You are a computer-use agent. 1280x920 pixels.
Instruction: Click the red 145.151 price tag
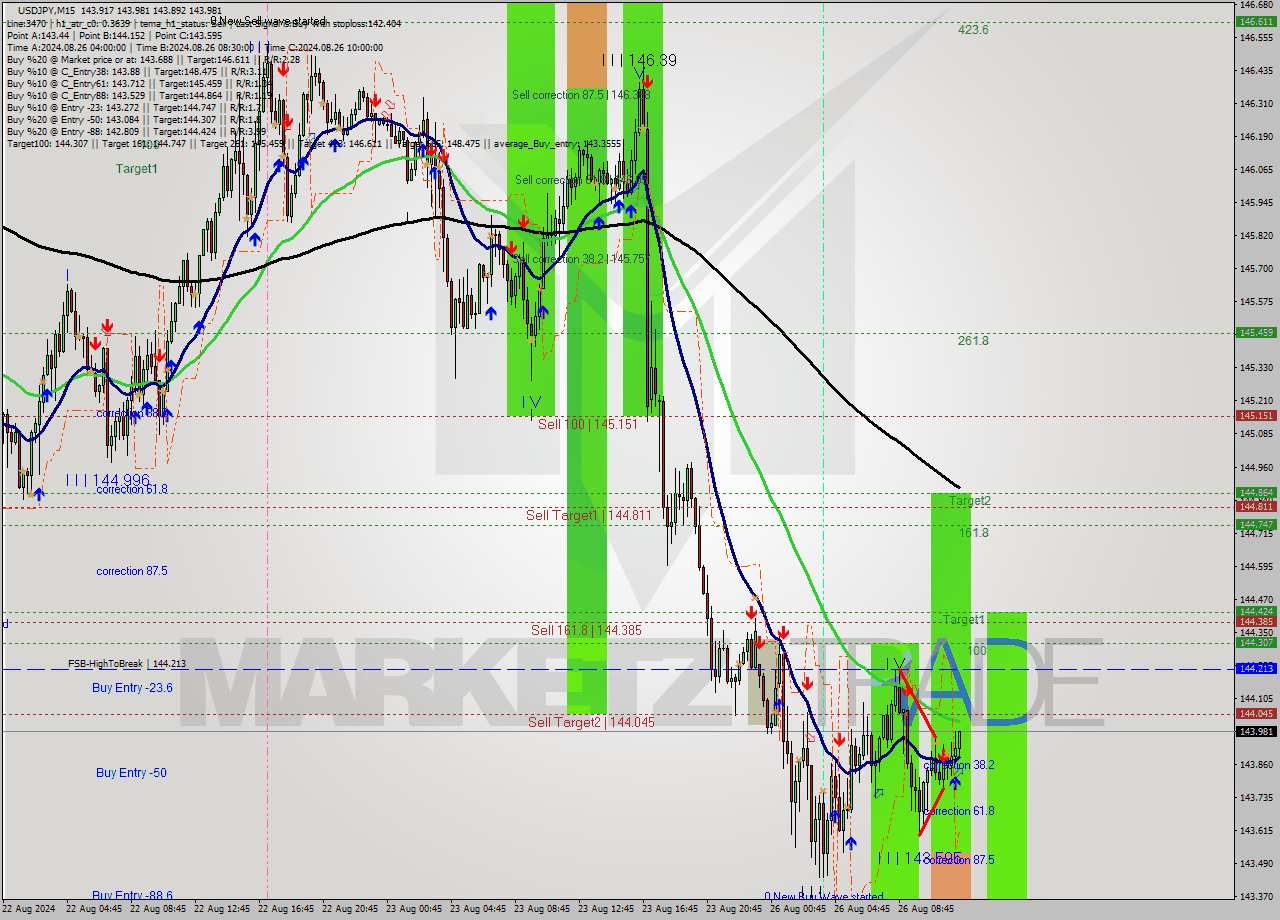(1257, 416)
